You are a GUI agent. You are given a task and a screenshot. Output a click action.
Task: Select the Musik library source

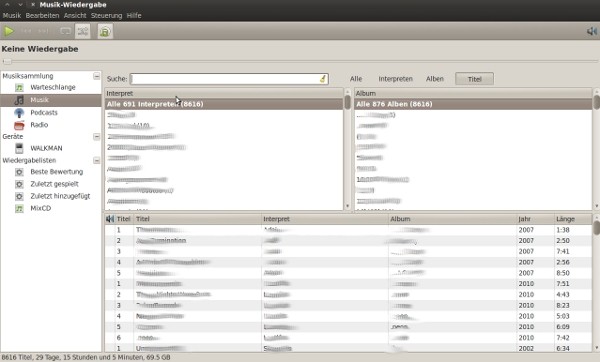(x=51, y=100)
